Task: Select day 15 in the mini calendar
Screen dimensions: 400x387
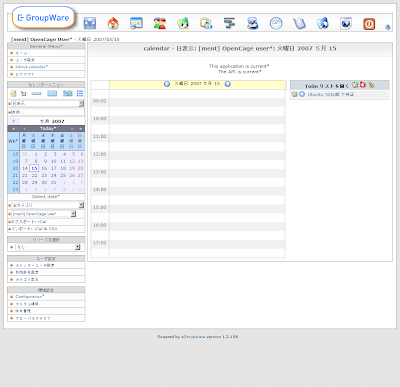Action: [34, 168]
